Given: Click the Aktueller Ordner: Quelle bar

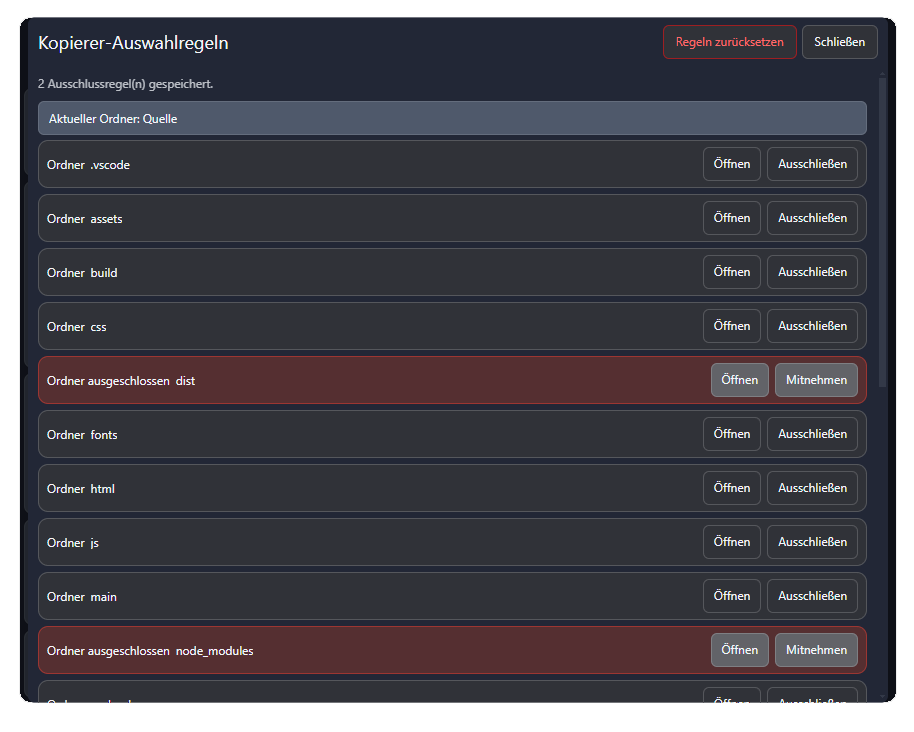Looking at the screenshot, I should [452, 118].
